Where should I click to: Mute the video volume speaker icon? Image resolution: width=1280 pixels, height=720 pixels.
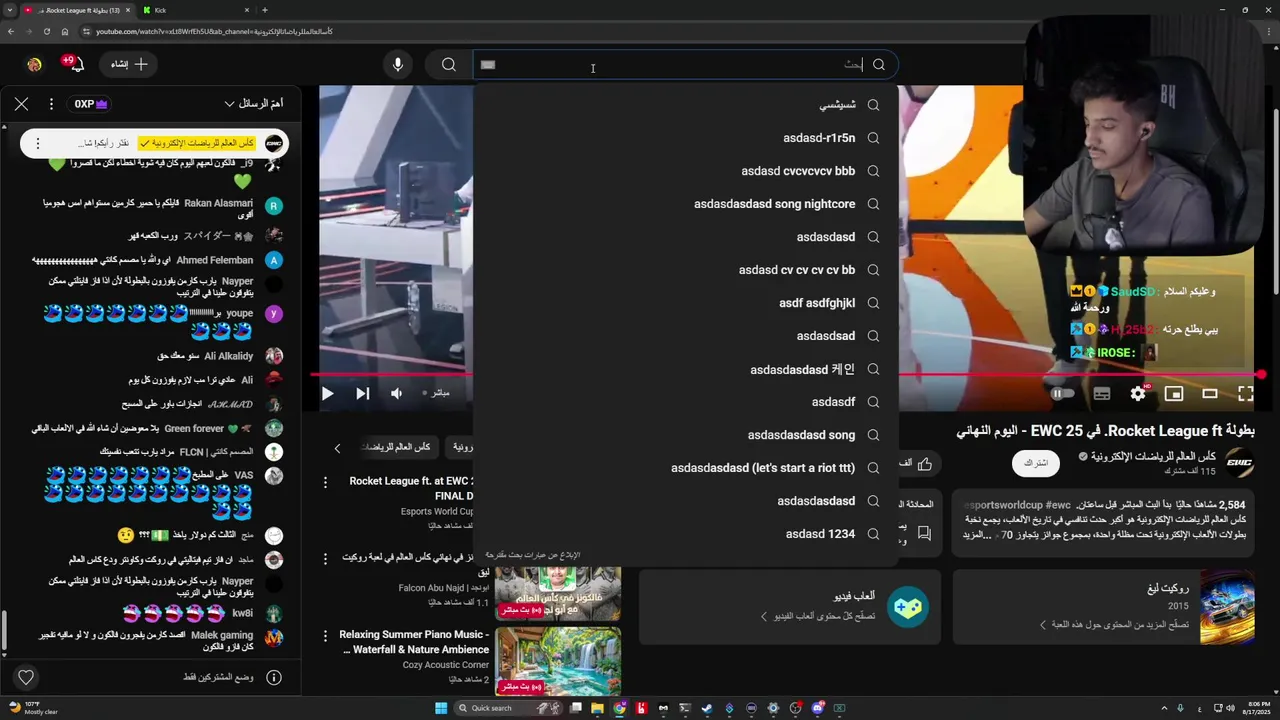click(x=397, y=394)
